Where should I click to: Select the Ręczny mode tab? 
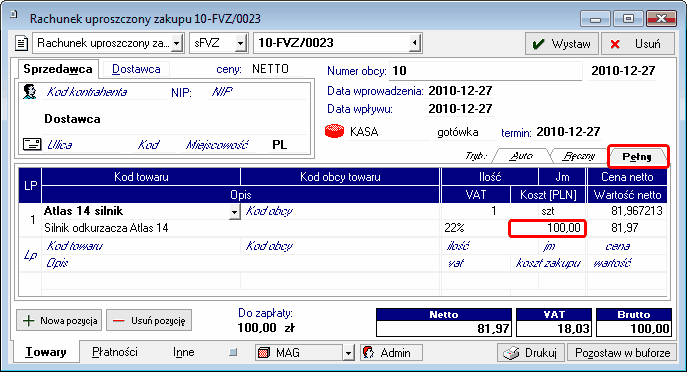(x=579, y=156)
